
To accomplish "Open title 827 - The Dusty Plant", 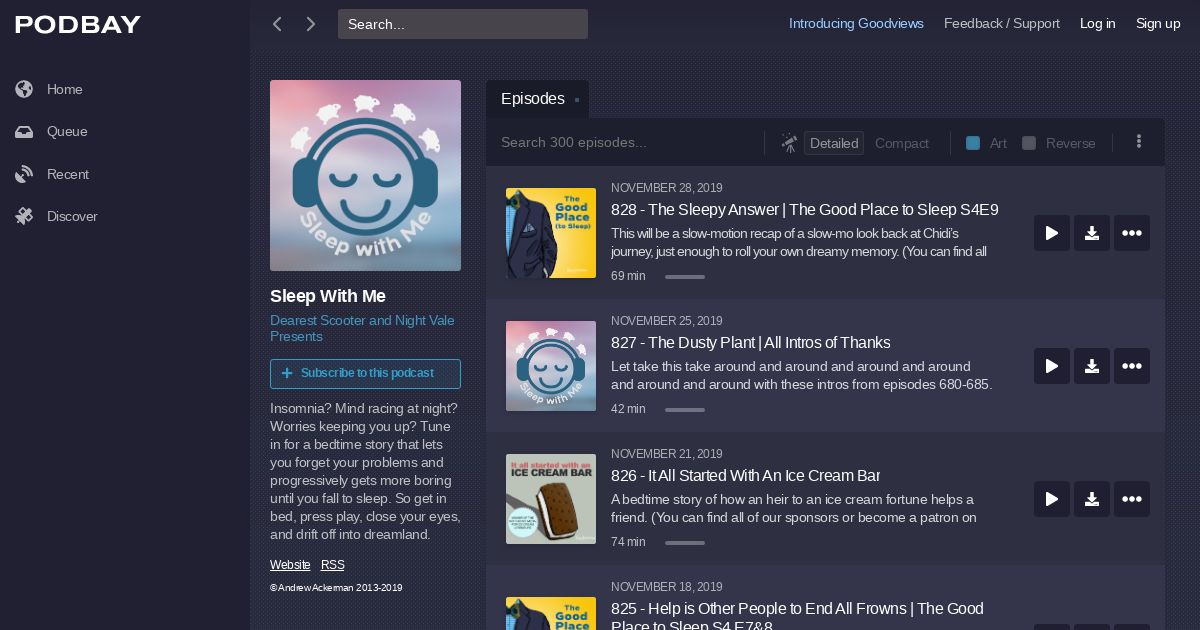I will (751, 343).
